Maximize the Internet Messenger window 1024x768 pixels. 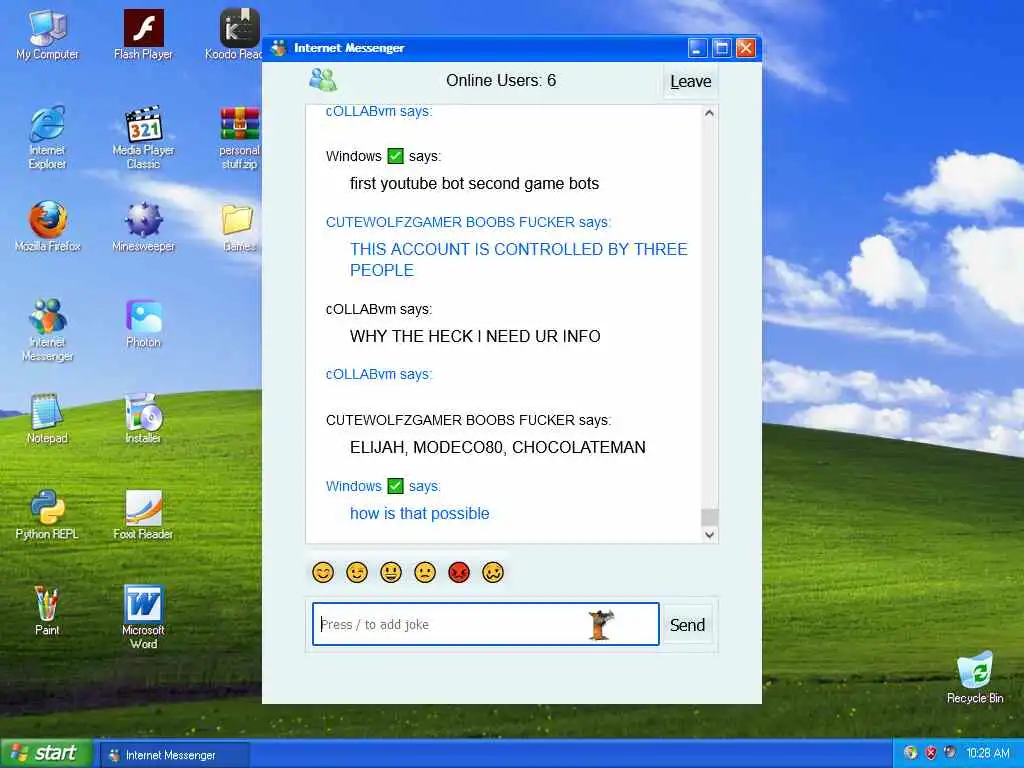point(721,48)
